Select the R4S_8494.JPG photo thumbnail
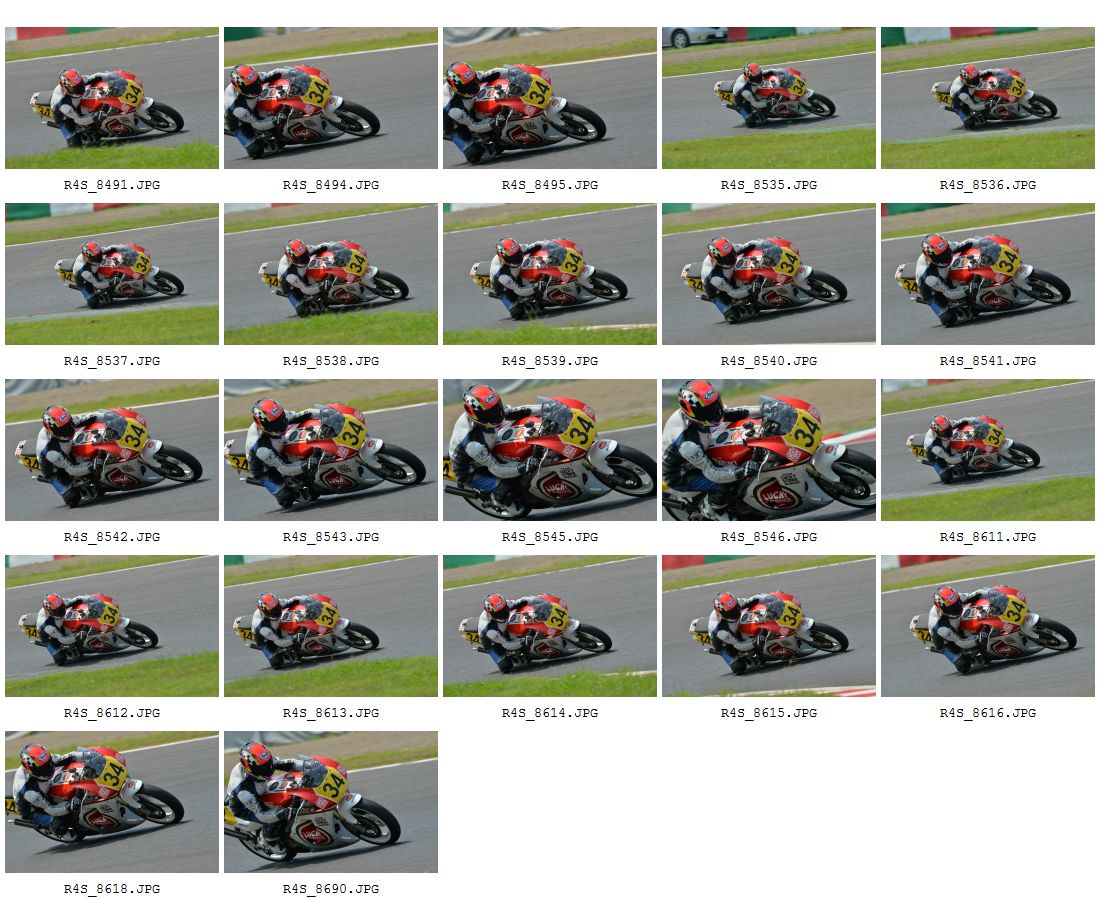The image size is (1100, 900). [330, 98]
